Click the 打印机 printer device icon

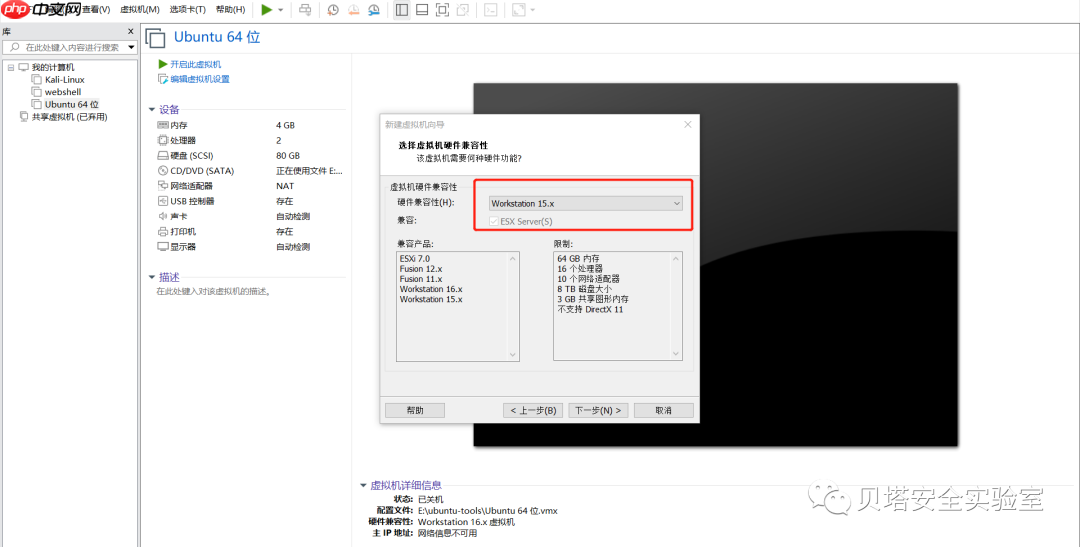coord(163,231)
